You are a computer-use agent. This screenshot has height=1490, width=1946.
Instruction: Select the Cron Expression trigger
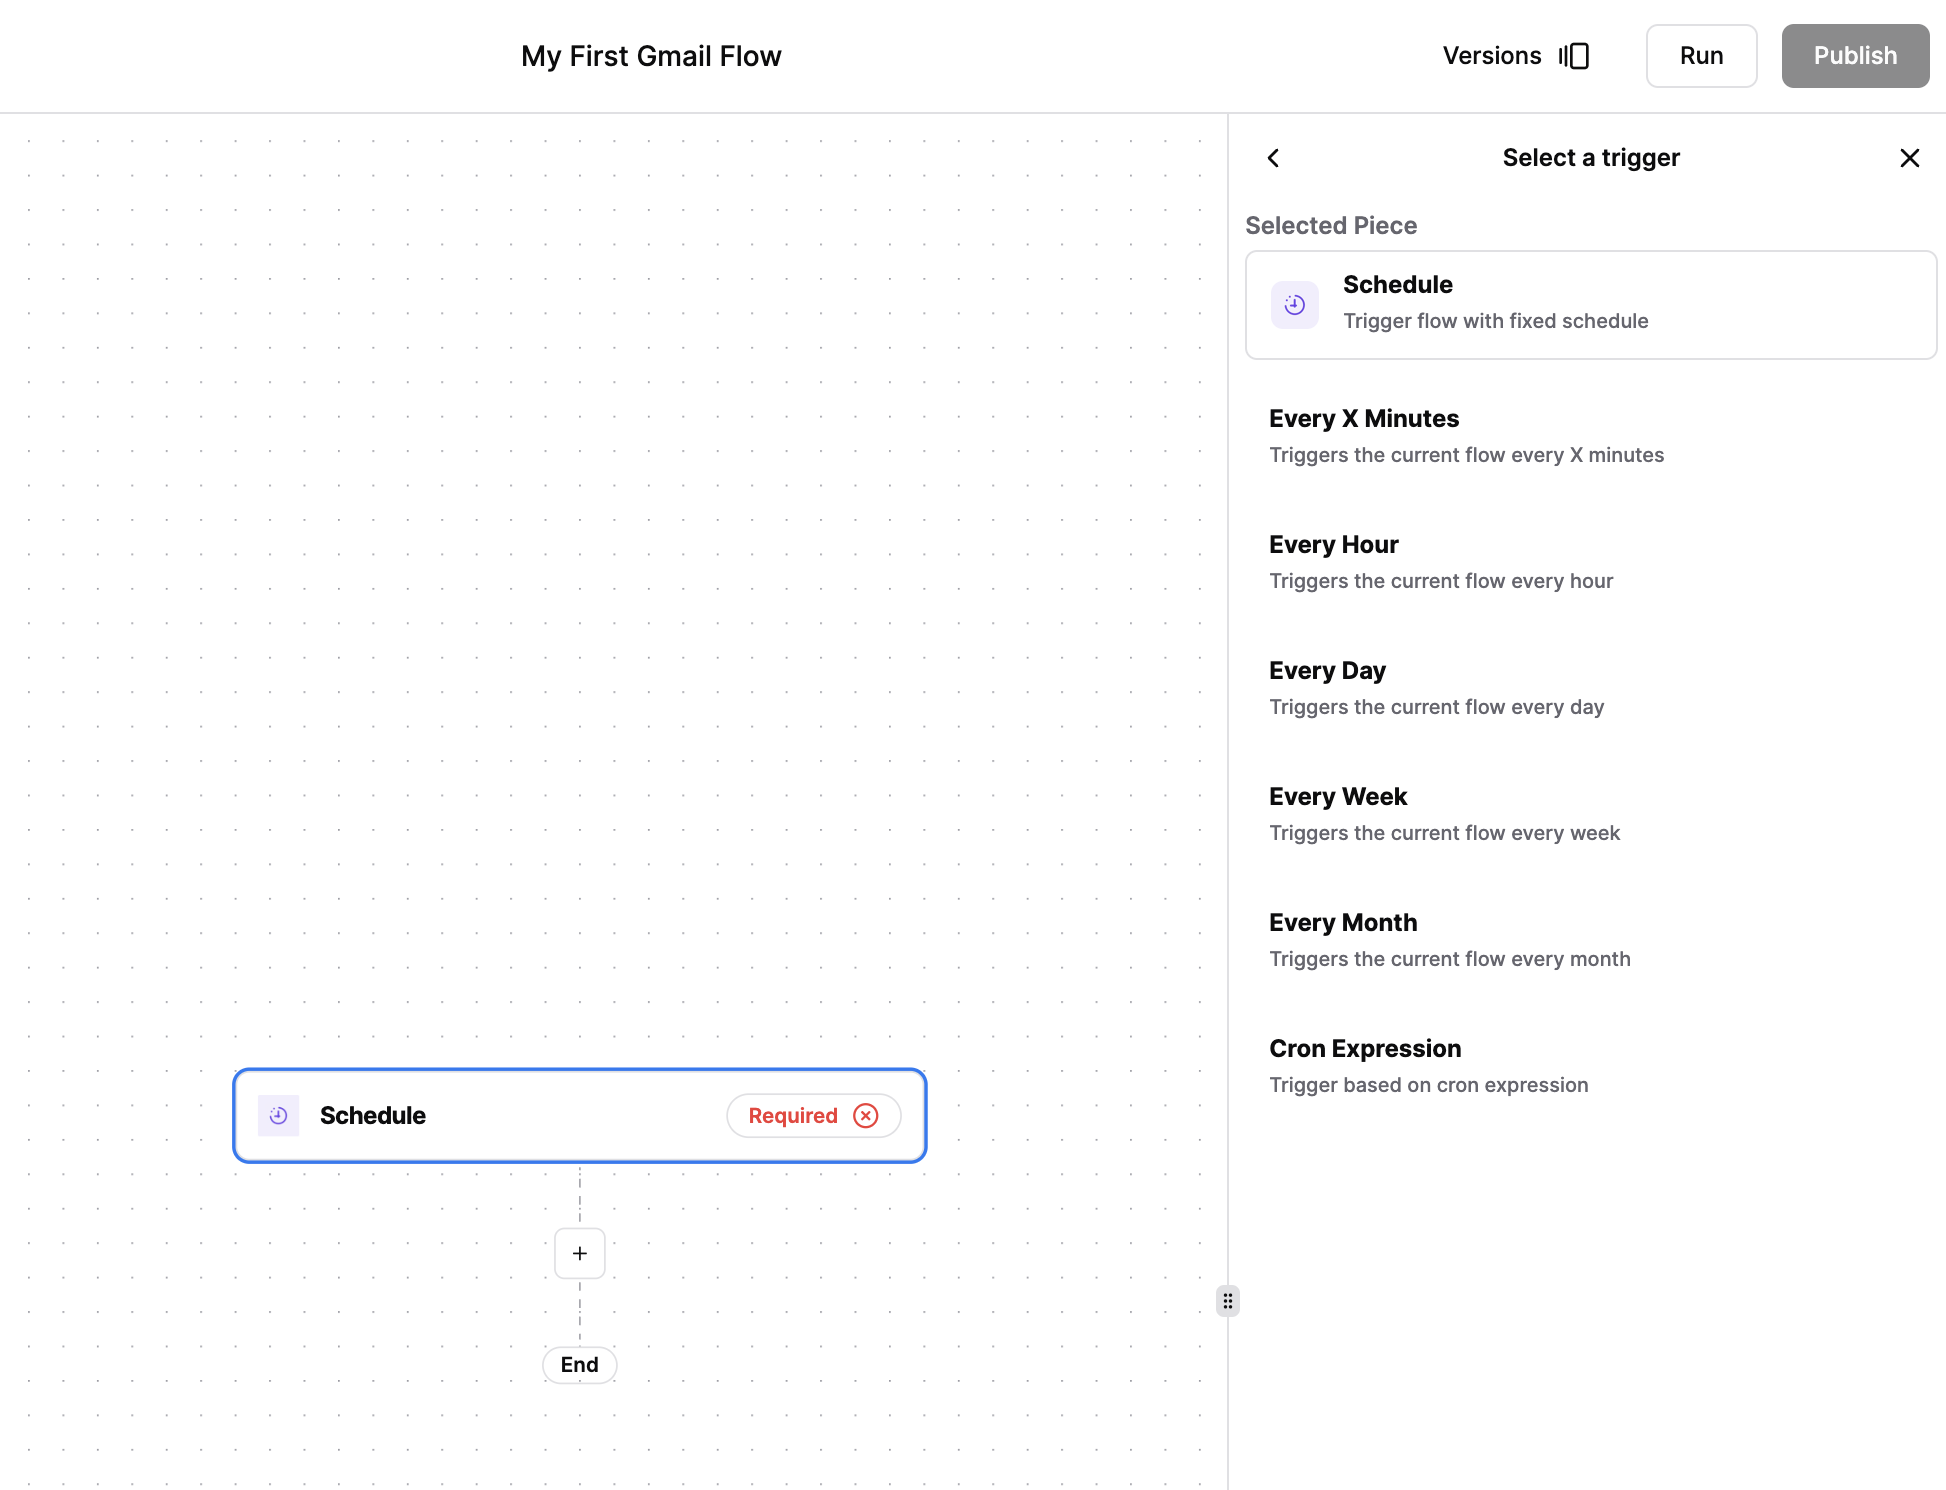[1591, 1066]
